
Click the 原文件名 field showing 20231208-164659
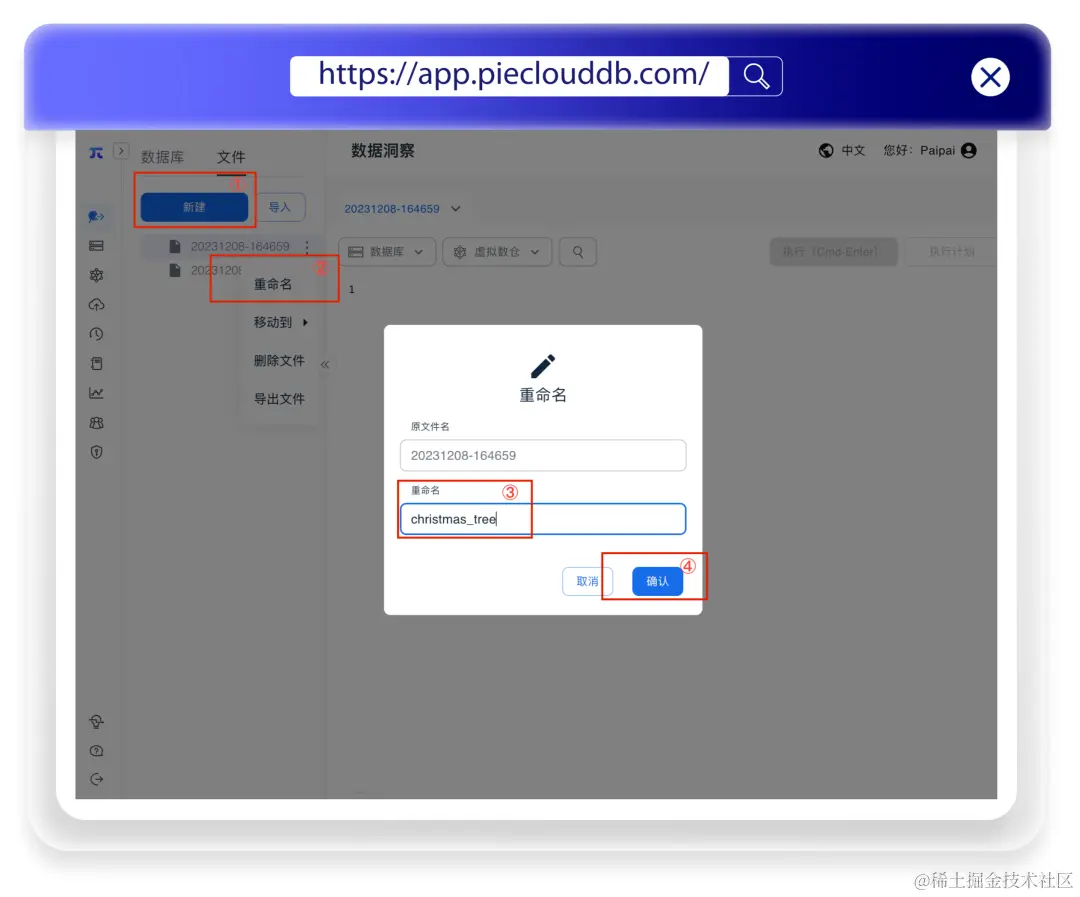click(x=543, y=455)
